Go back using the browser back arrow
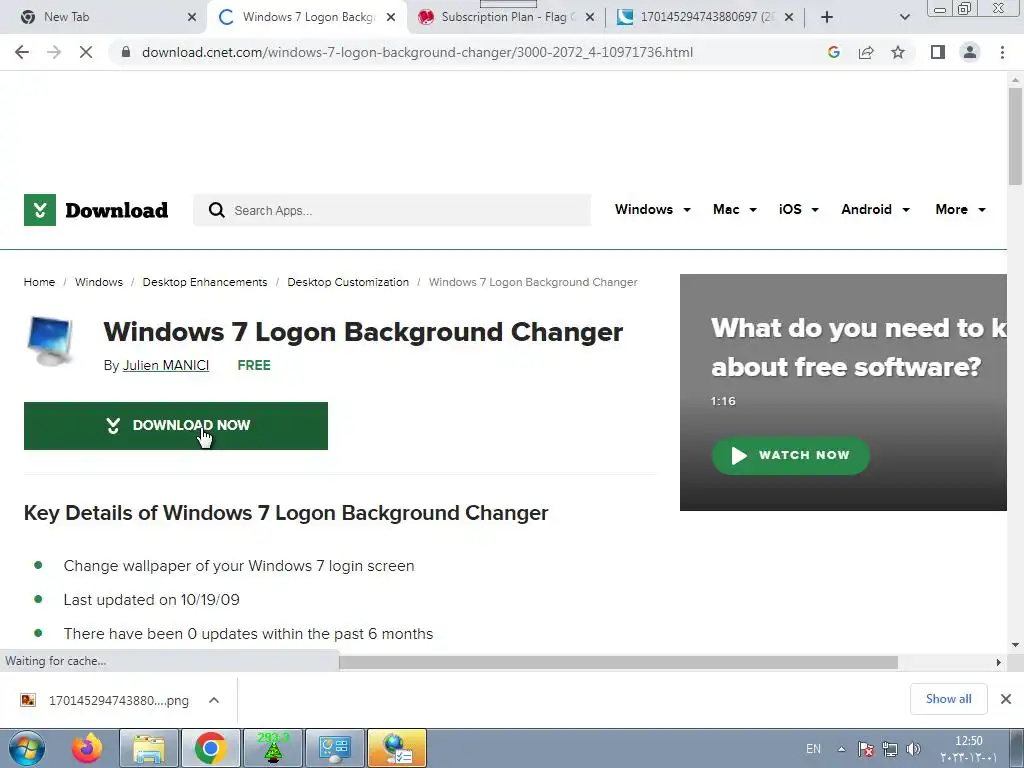This screenshot has height=768, width=1024. 22,52
